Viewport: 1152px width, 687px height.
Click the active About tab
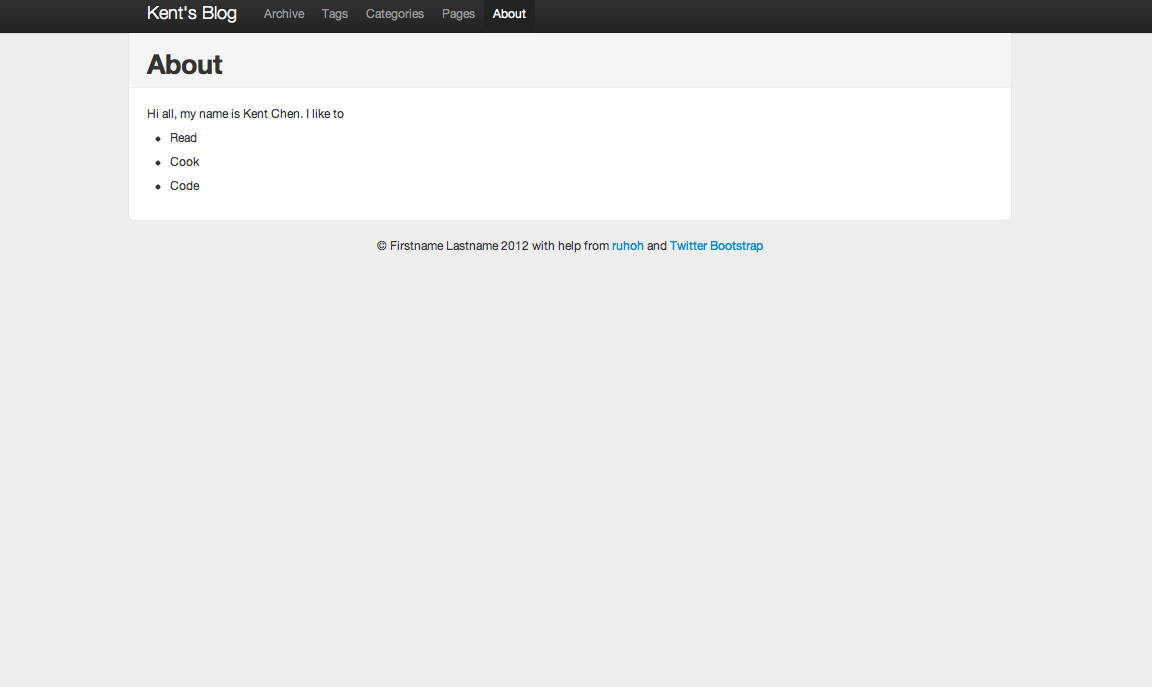[x=509, y=14]
